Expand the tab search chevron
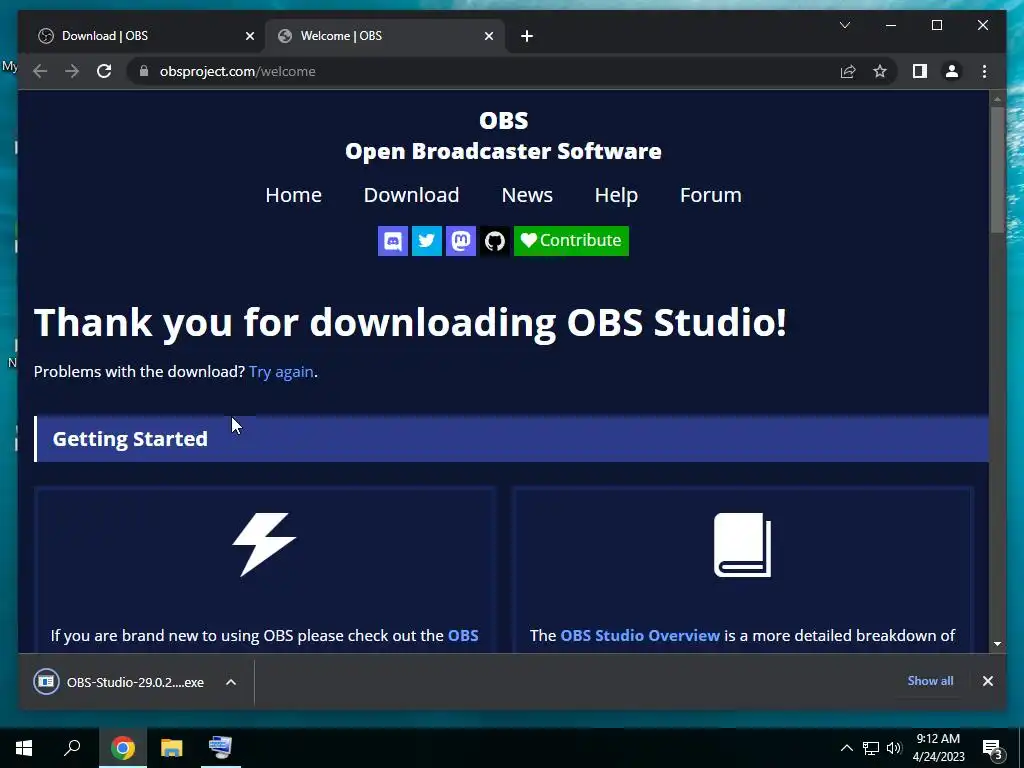The height and width of the screenshot is (768, 1024). tap(844, 25)
